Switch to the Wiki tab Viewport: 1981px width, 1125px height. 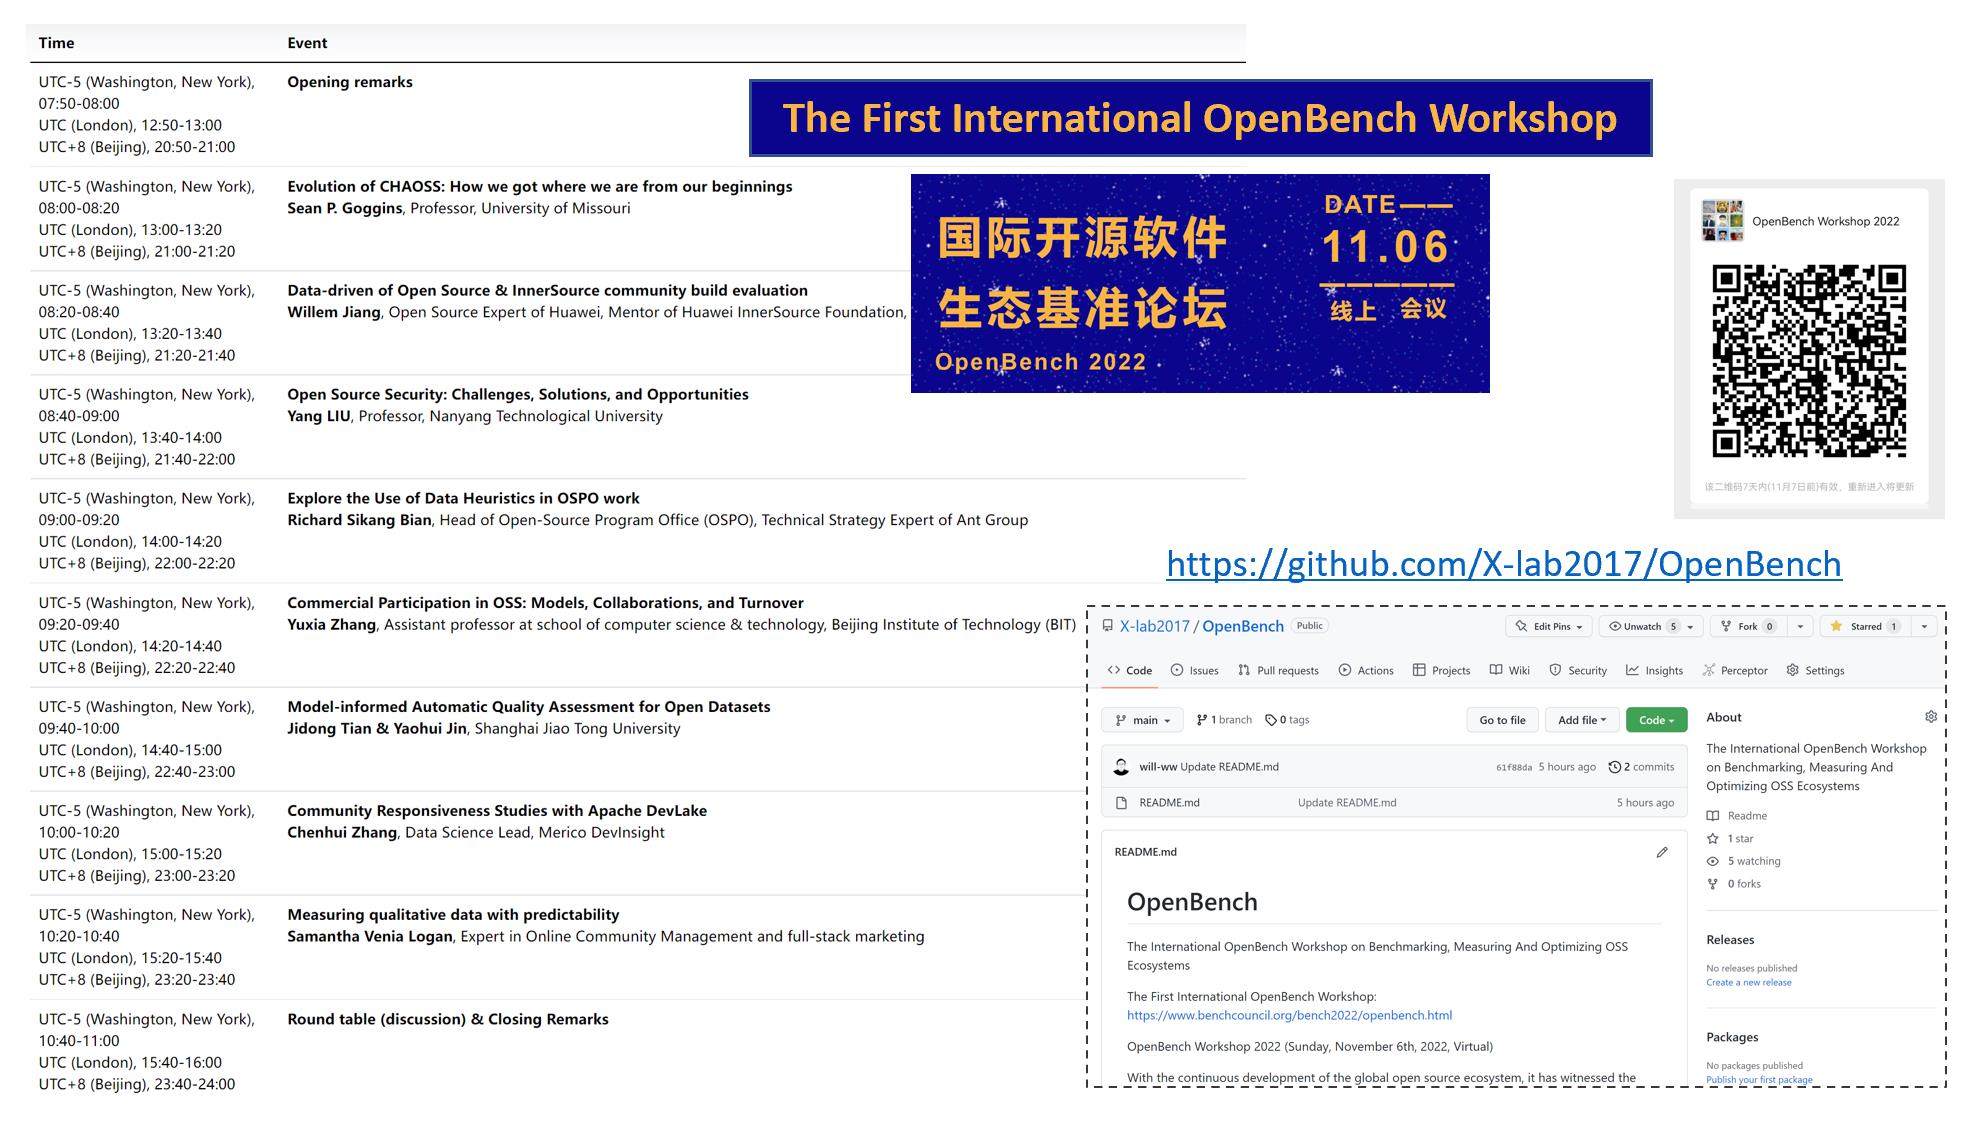click(x=1510, y=671)
